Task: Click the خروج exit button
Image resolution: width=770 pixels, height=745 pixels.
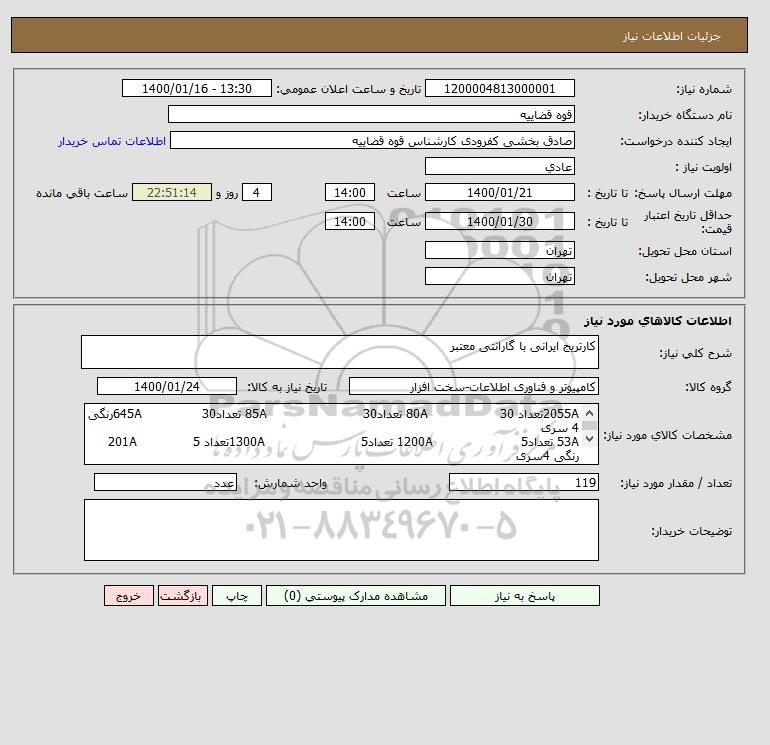Action: click(129, 595)
